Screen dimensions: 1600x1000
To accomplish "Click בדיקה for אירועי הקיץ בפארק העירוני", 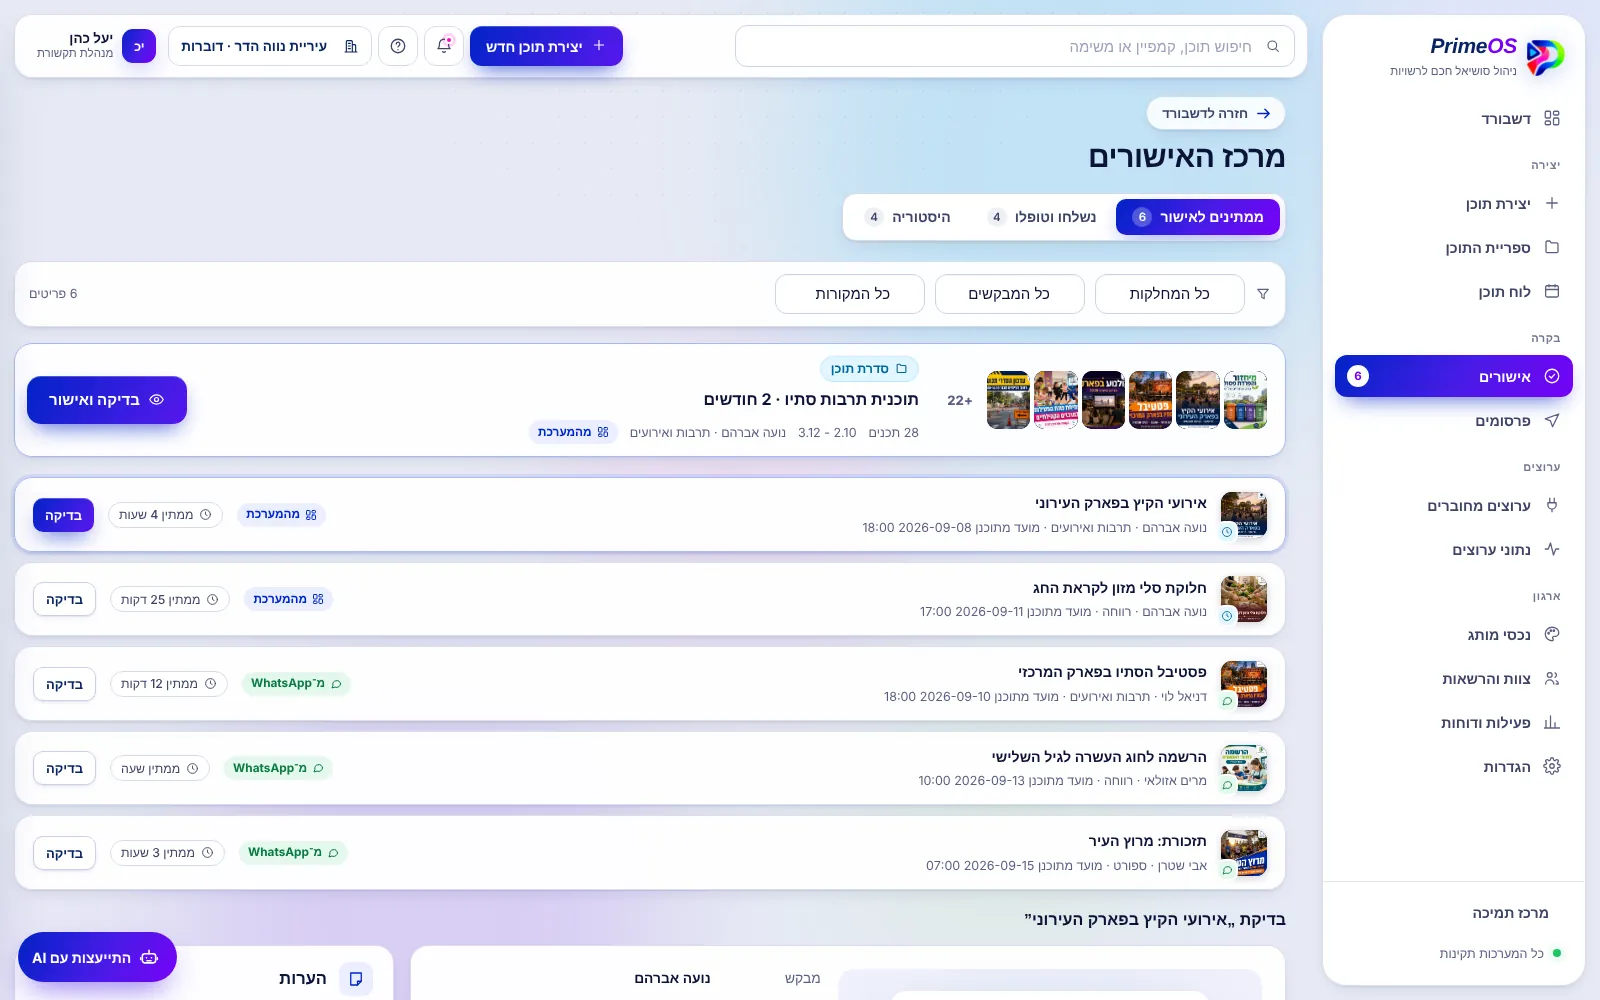I will coord(63,515).
